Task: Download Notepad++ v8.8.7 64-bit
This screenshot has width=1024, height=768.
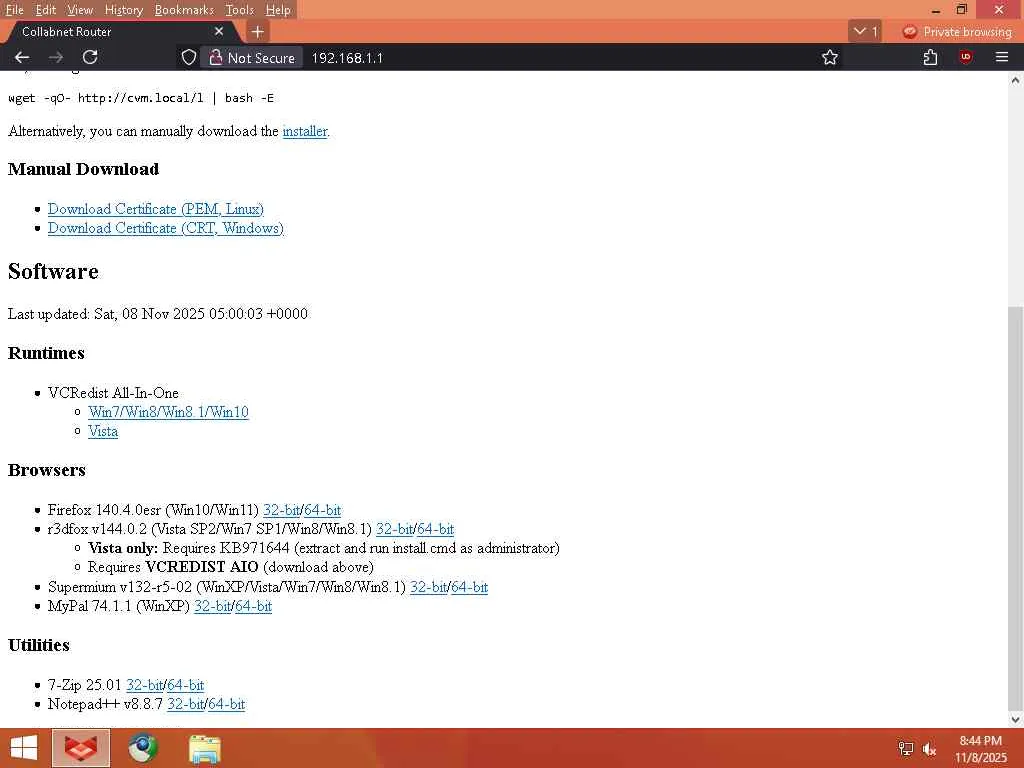Action: [227, 704]
